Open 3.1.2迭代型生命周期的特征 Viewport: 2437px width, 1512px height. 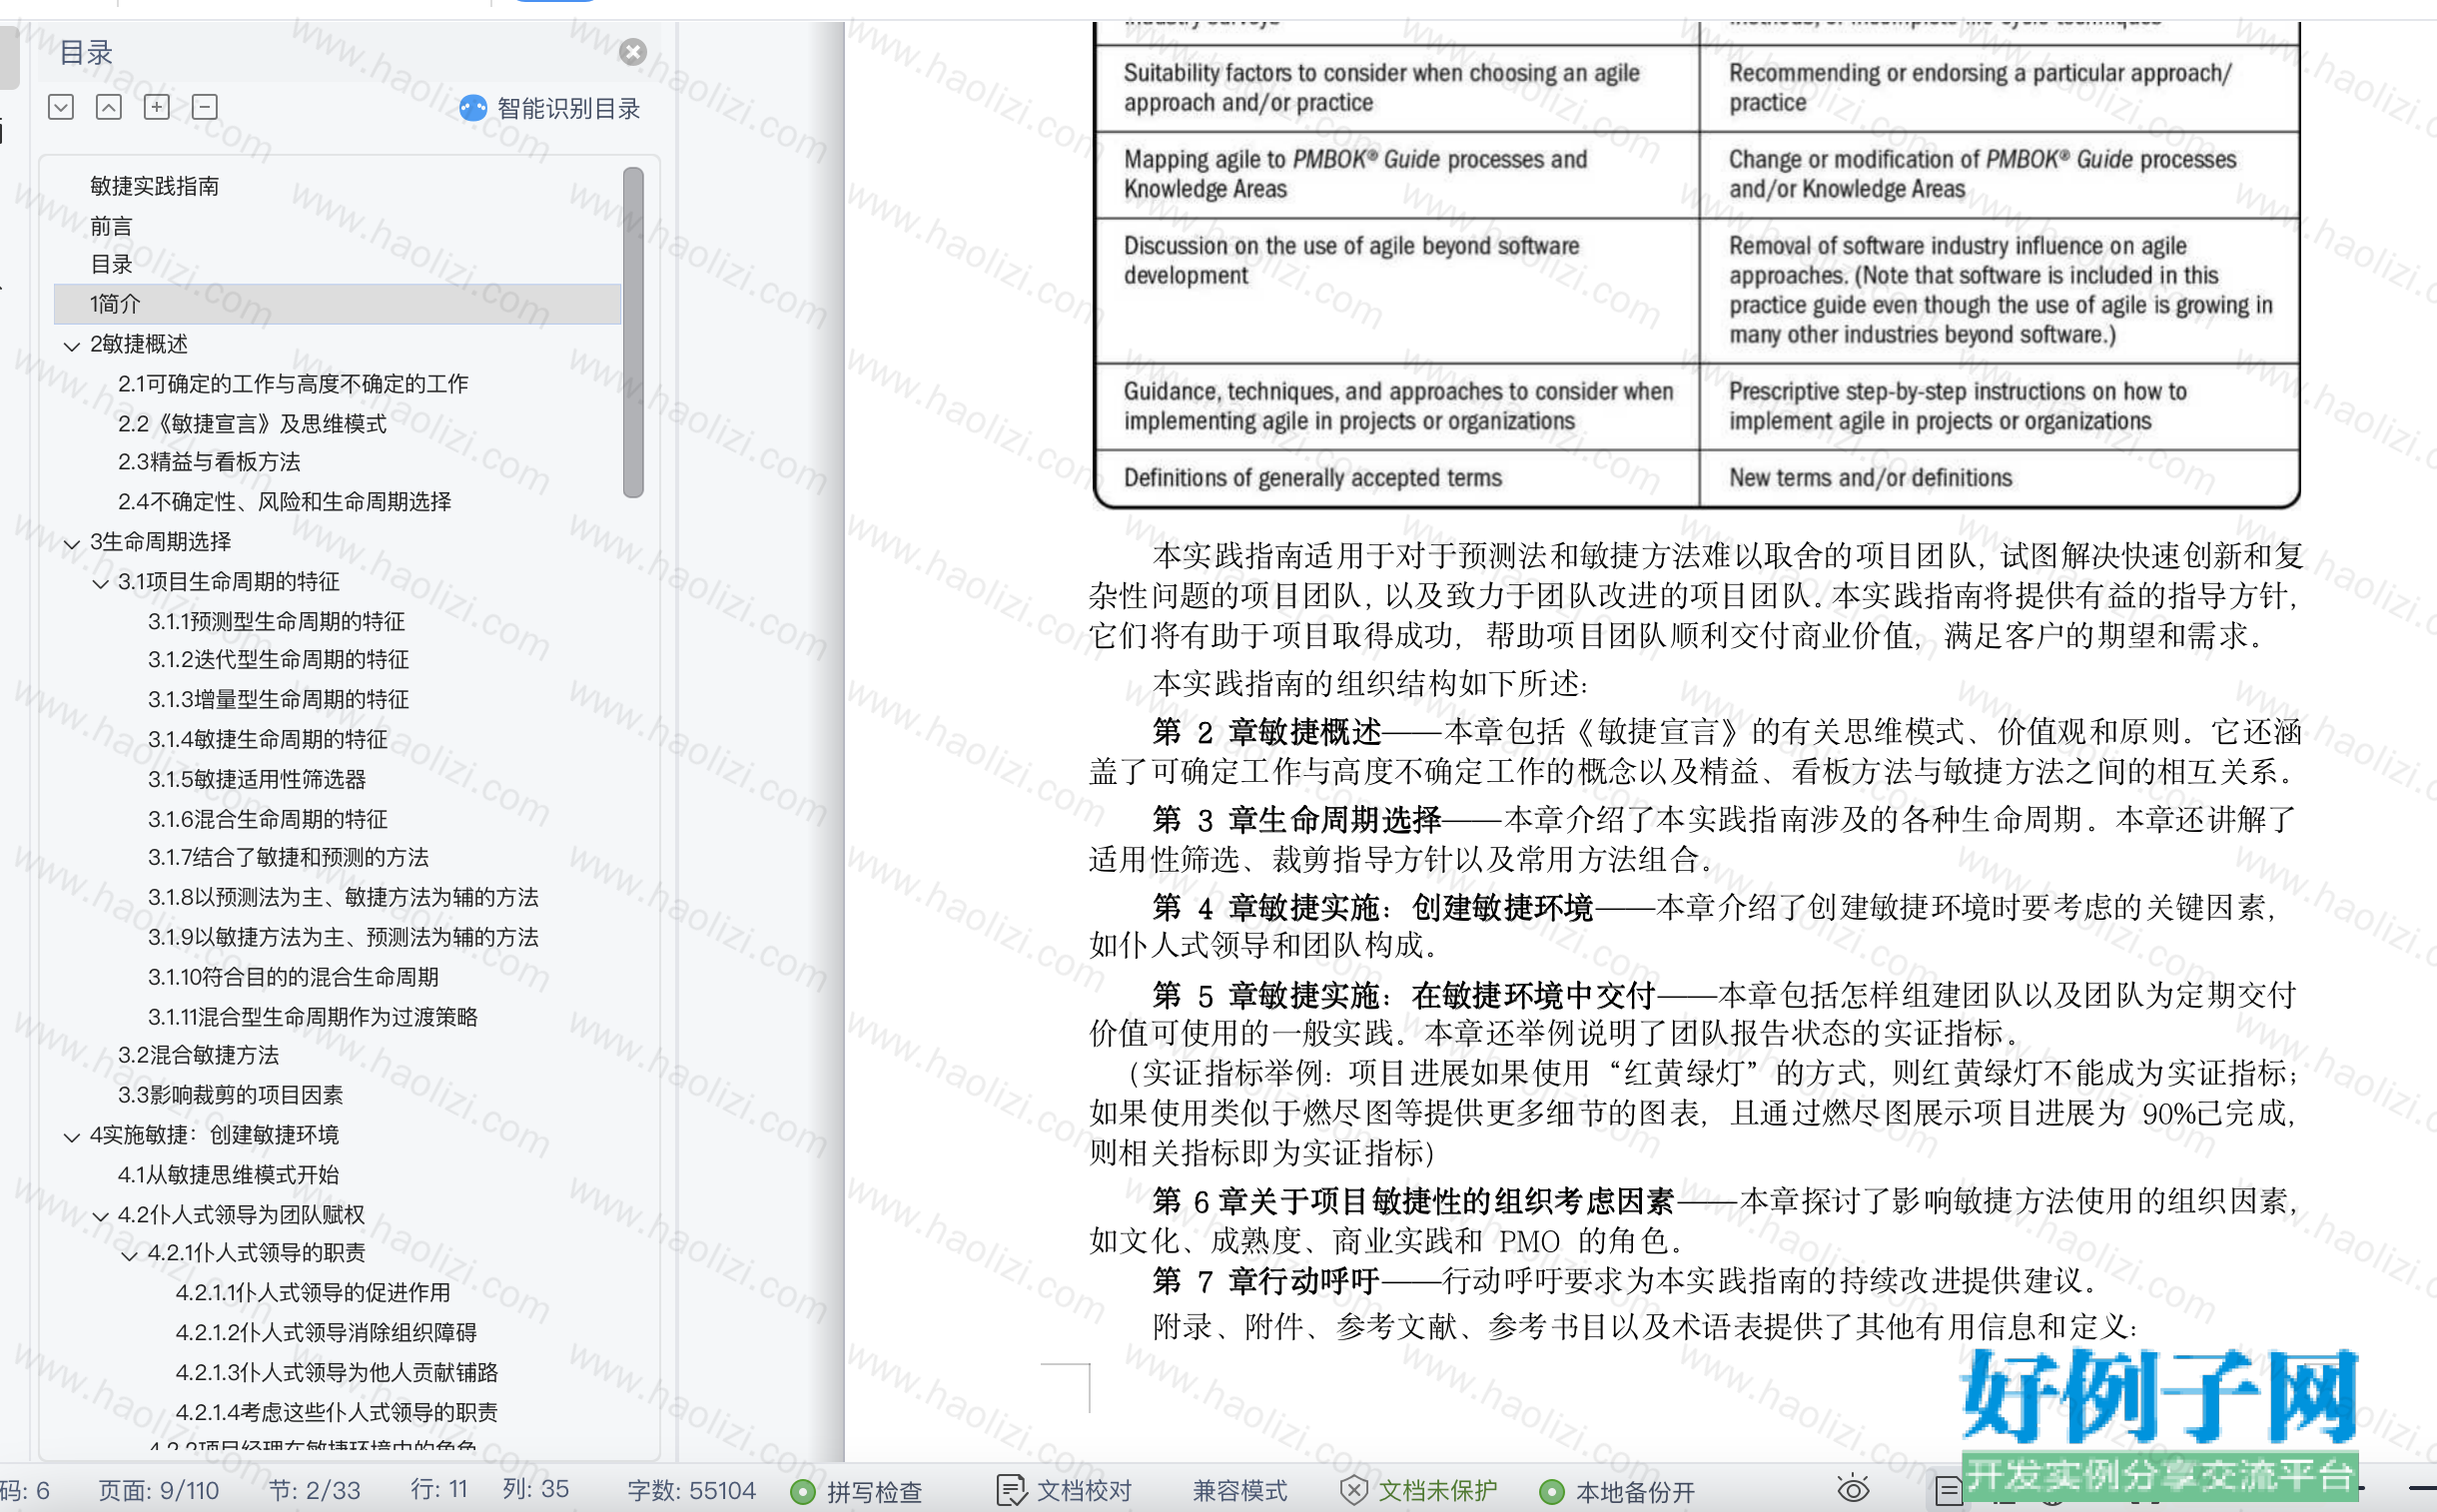point(279,660)
